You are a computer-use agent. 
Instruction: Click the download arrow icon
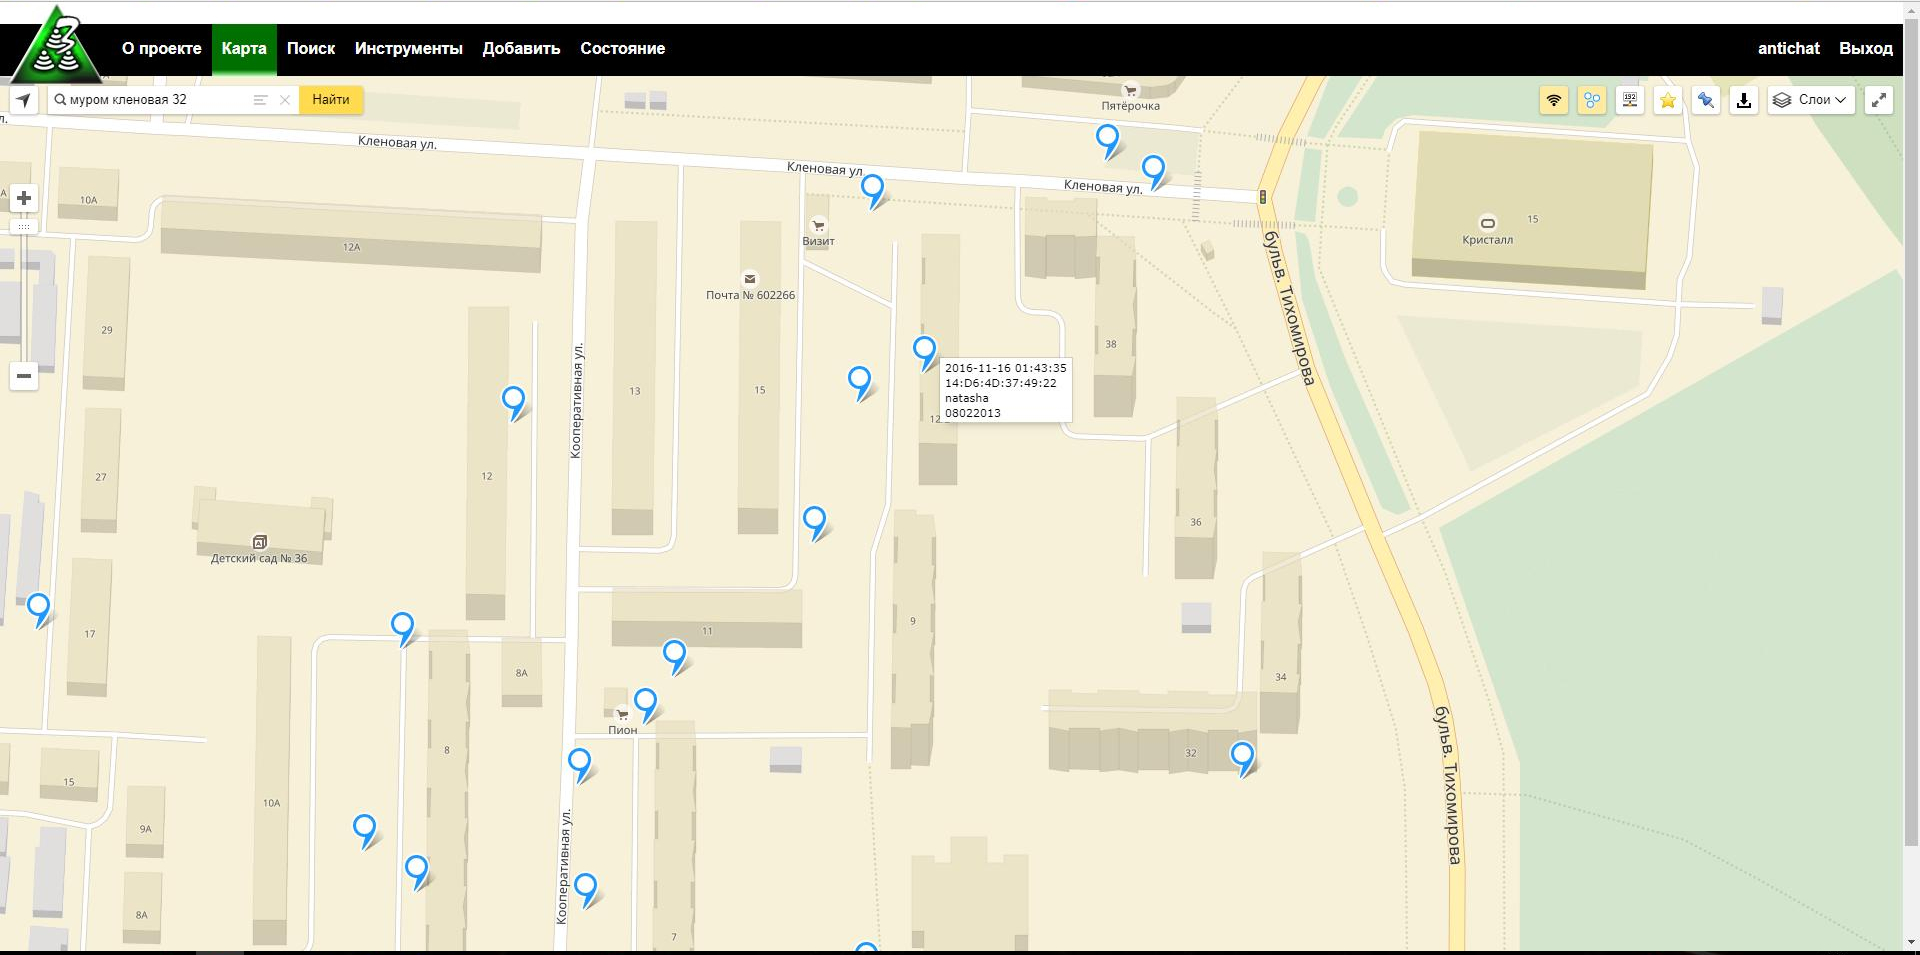tap(1744, 100)
